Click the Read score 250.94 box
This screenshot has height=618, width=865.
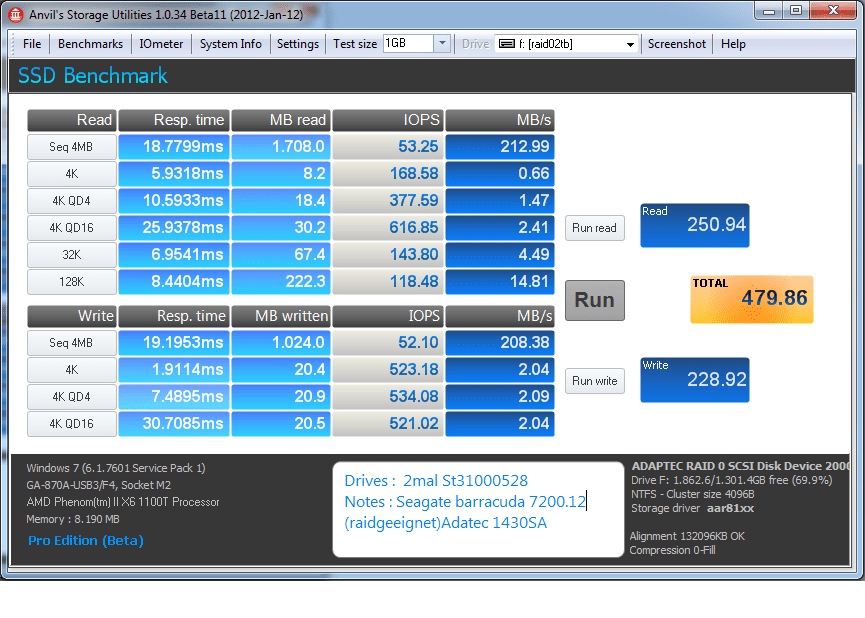point(695,225)
